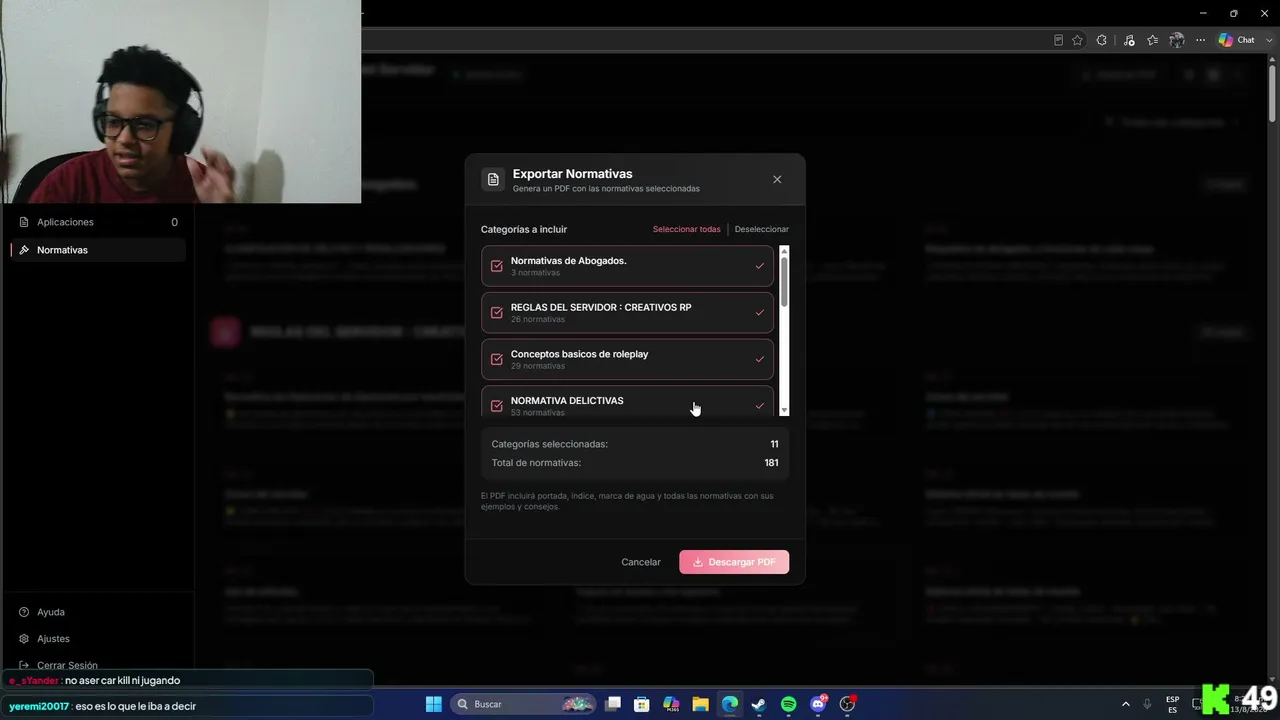Open File Explorer from the taskbar

[x=700, y=704]
